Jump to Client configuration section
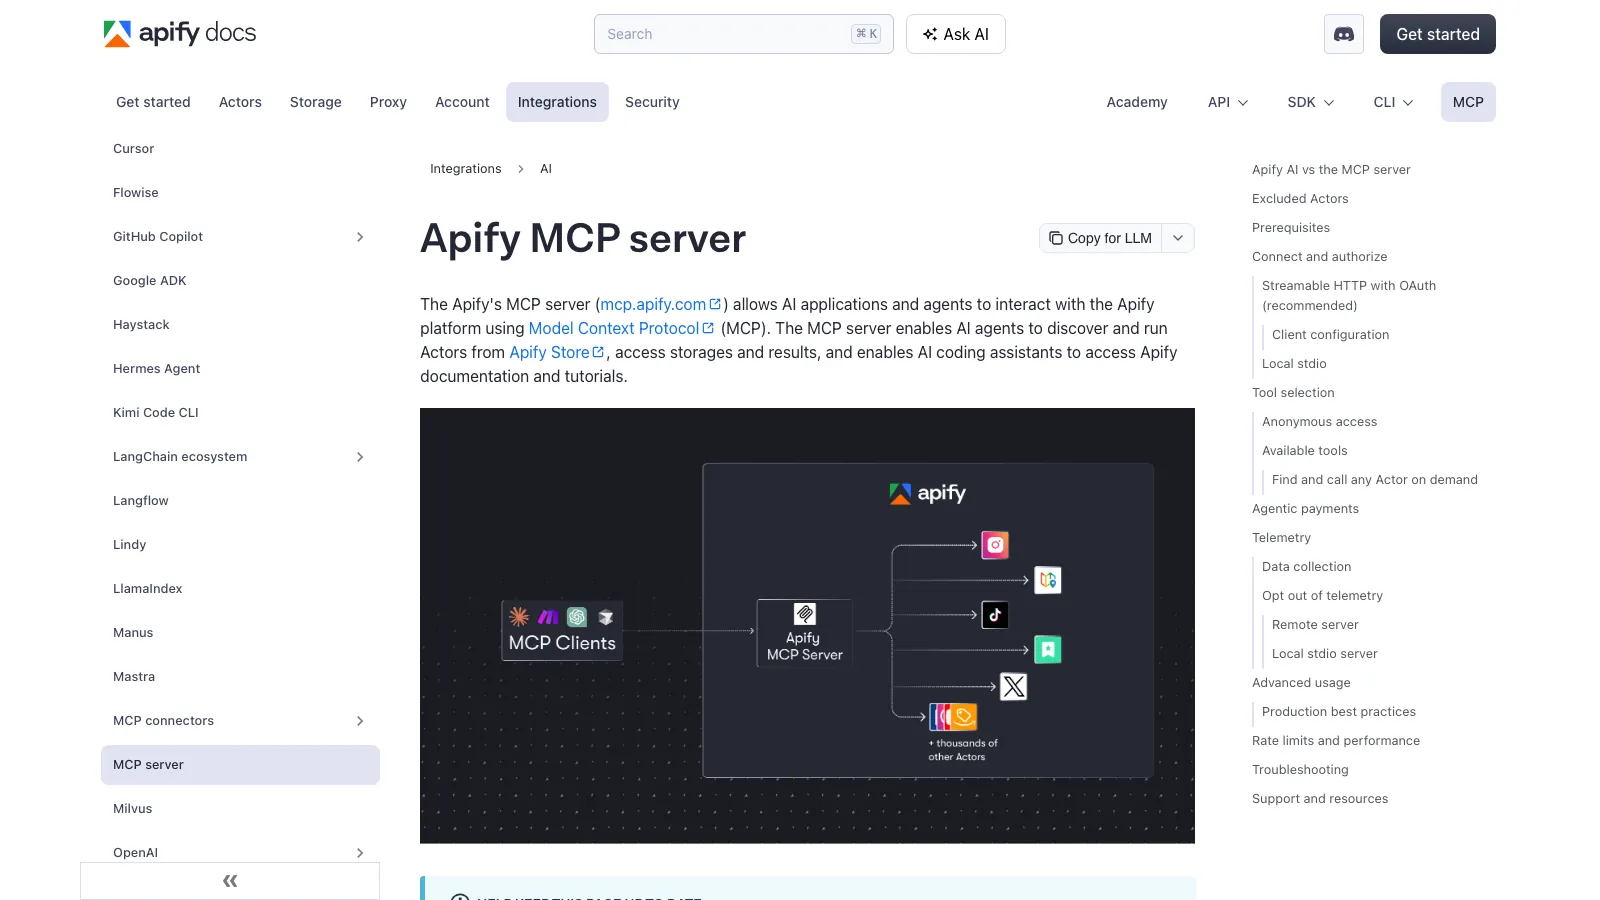The height and width of the screenshot is (900, 1600). (x=1330, y=335)
